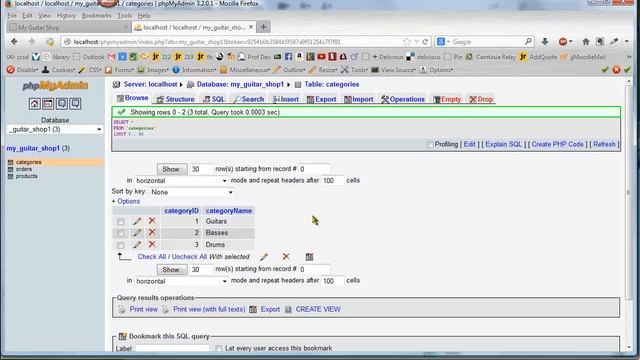640x360 pixels.
Task: Open a new tab with plus button
Action: (x=264, y=27)
